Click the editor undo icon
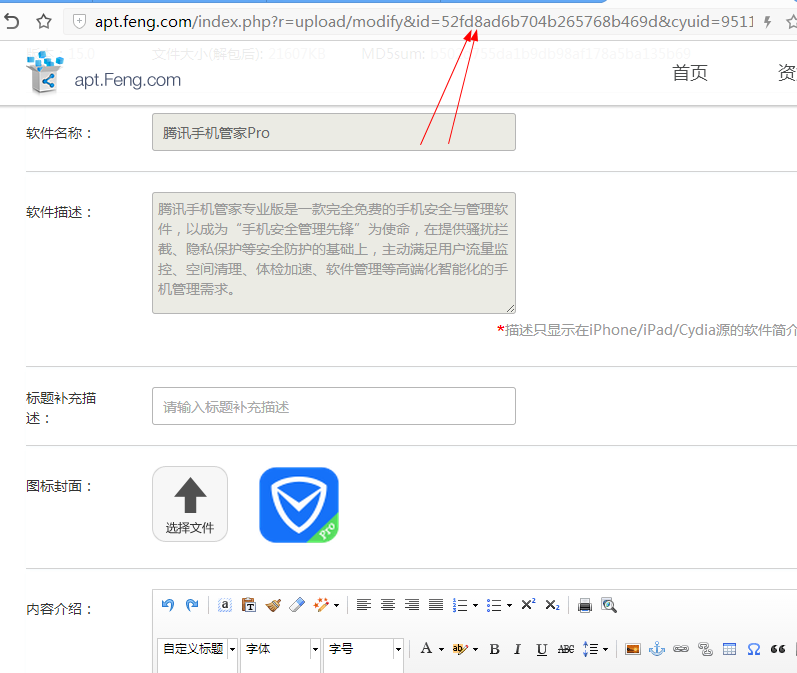This screenshot has width=797, height=673. click(x=168, y=605)
